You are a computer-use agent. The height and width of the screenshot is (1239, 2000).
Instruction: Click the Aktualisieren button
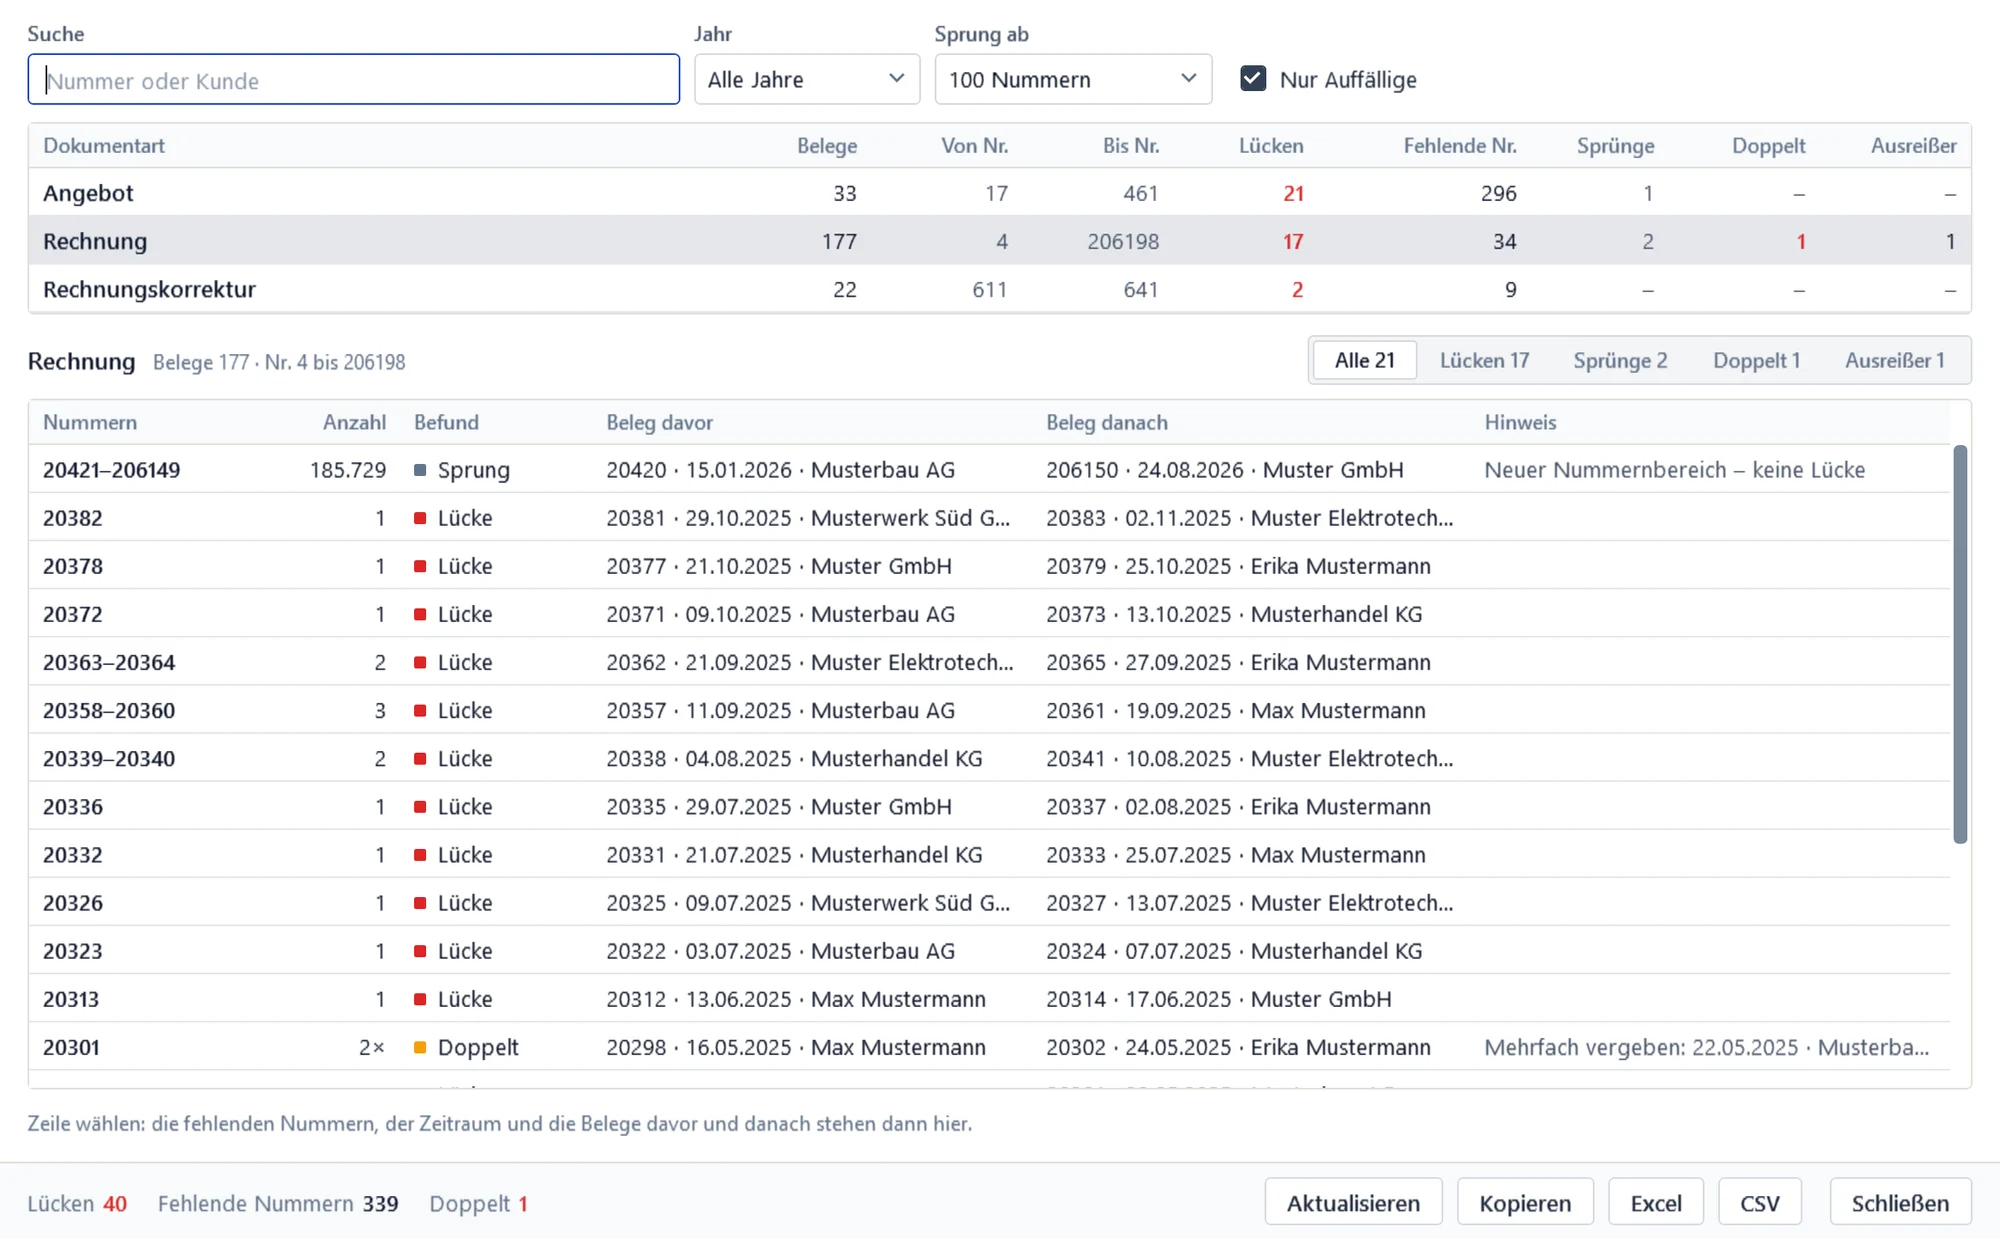tap(1353, 1203)
